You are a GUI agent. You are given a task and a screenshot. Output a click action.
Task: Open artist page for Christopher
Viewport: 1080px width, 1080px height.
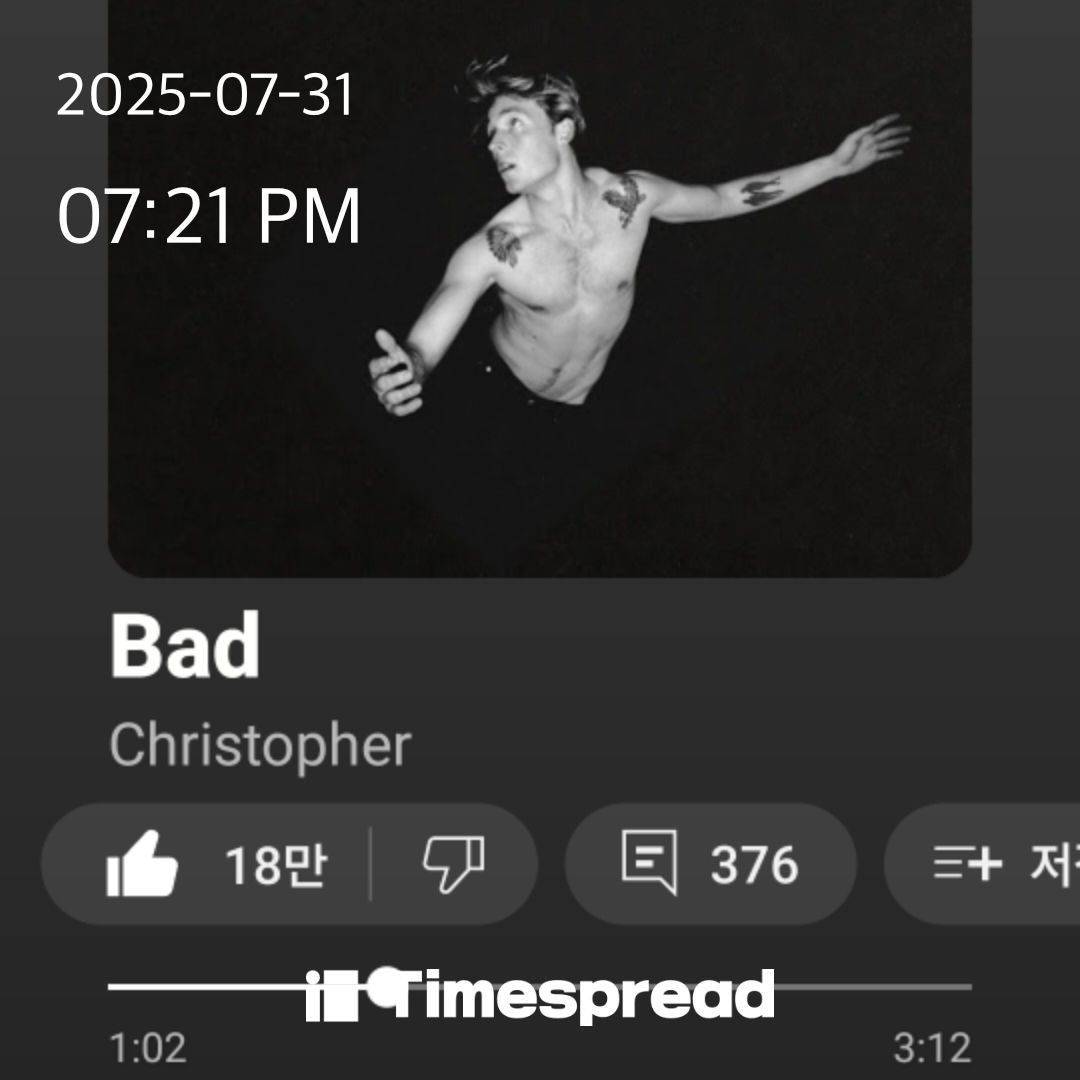point(260,746)
